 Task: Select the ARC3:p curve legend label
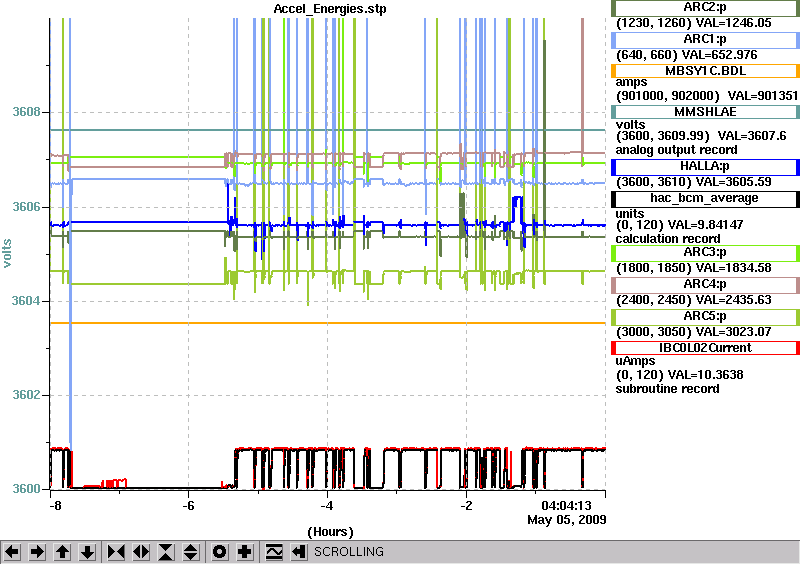[x=705, y=253]
